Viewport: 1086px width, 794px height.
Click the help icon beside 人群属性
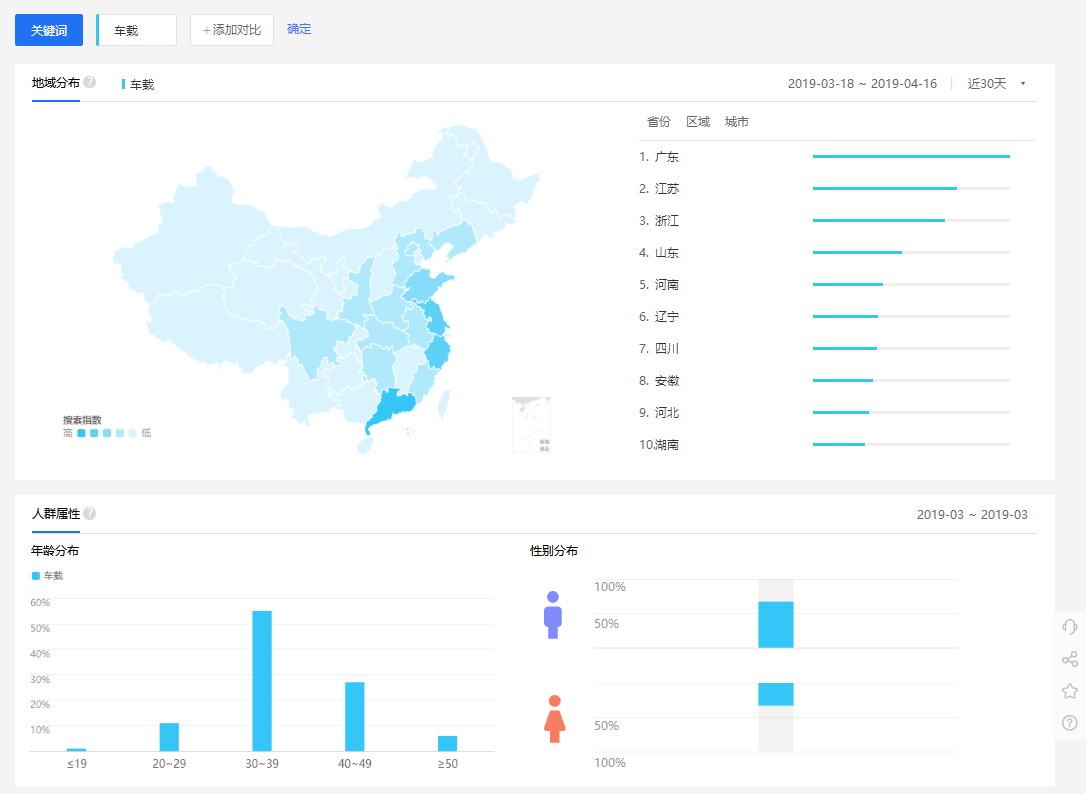point(90,513)
